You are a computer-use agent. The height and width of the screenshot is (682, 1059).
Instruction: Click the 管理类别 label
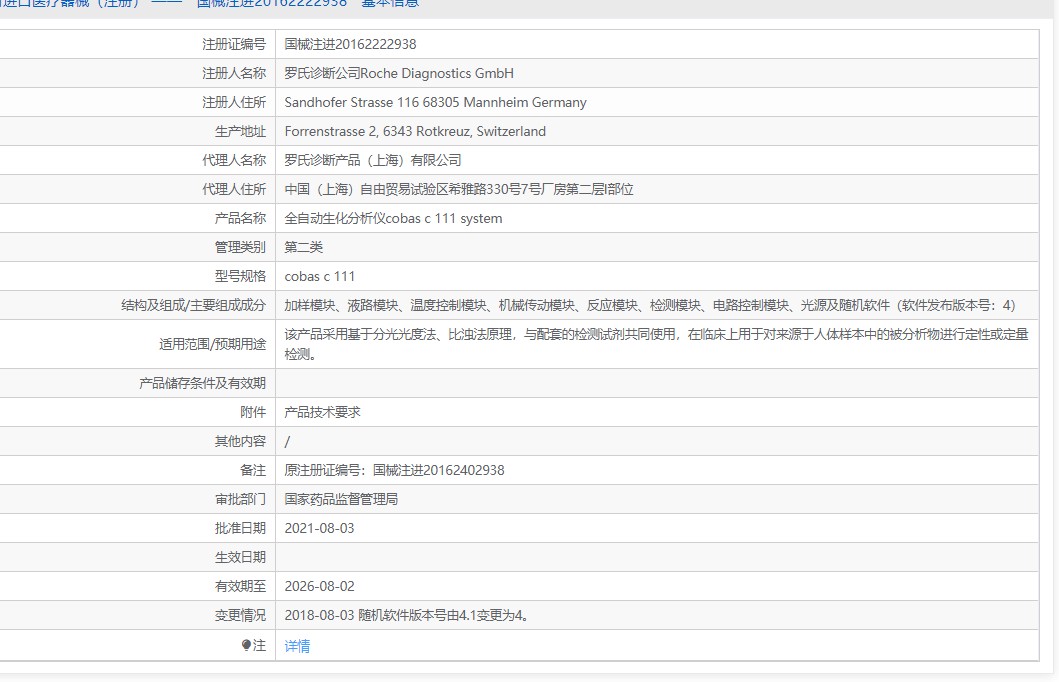[x=240, y=247]
